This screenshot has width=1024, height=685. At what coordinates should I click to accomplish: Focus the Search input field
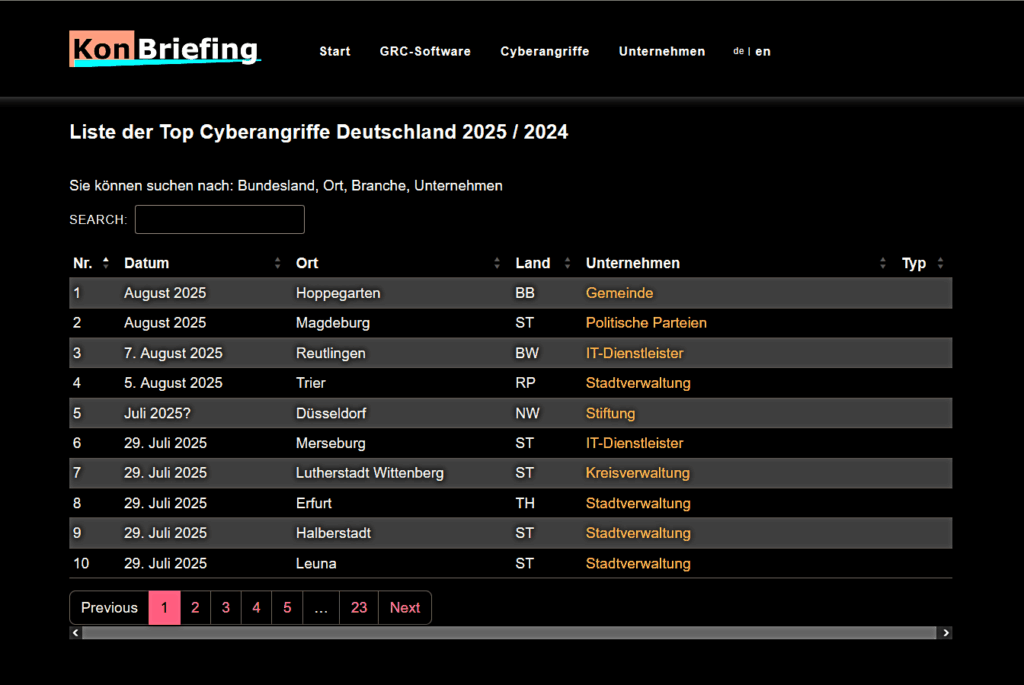point(219,219)
